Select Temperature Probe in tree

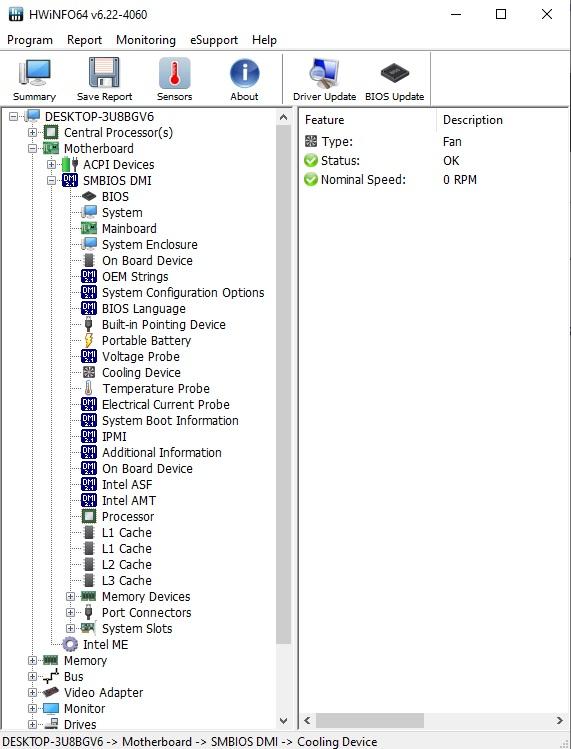(156, 388)
